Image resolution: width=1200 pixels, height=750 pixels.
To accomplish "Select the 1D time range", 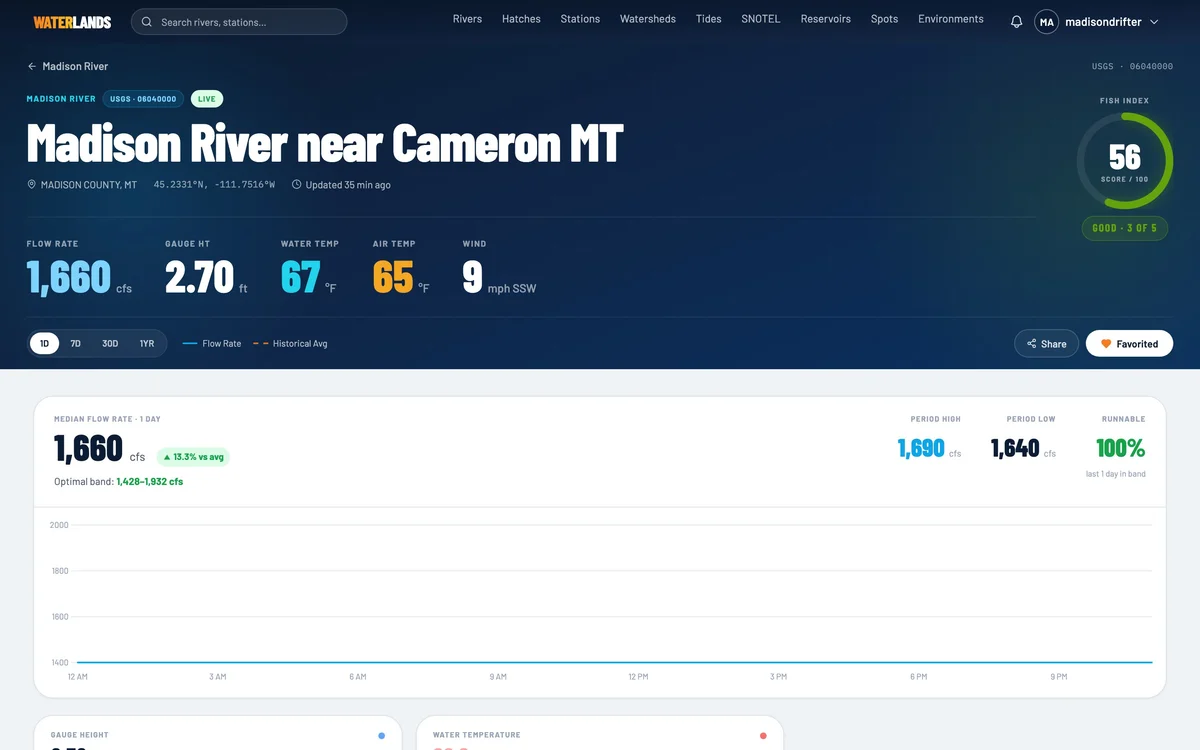I will pos(44,344).
